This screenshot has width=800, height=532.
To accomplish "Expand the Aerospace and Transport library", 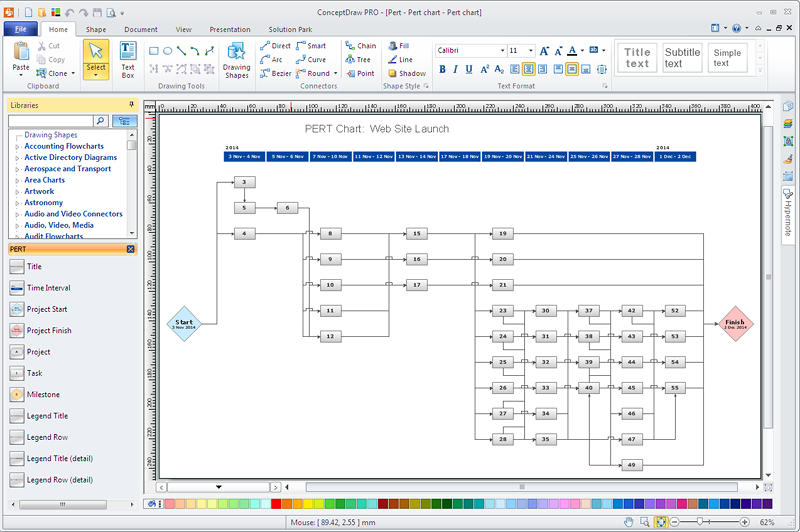I will 17,169.
